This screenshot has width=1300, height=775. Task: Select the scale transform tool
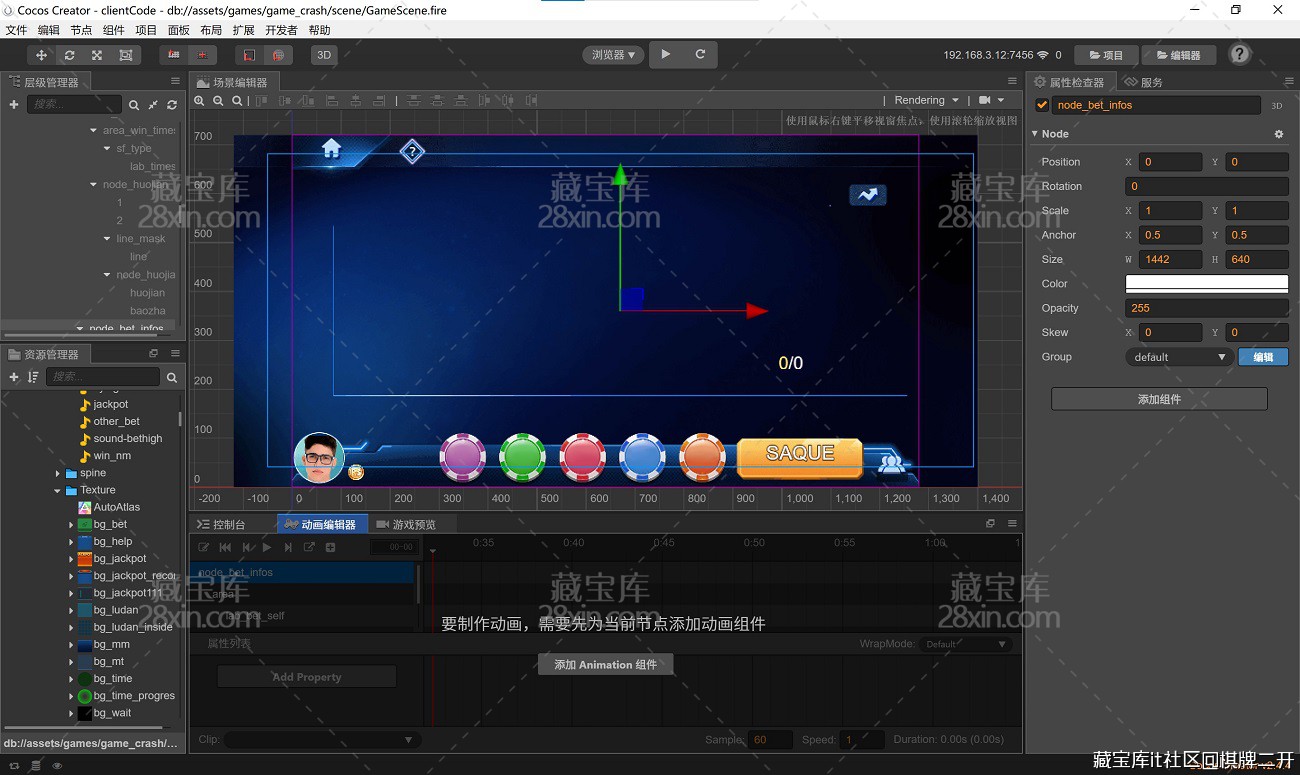click(97, 55)
